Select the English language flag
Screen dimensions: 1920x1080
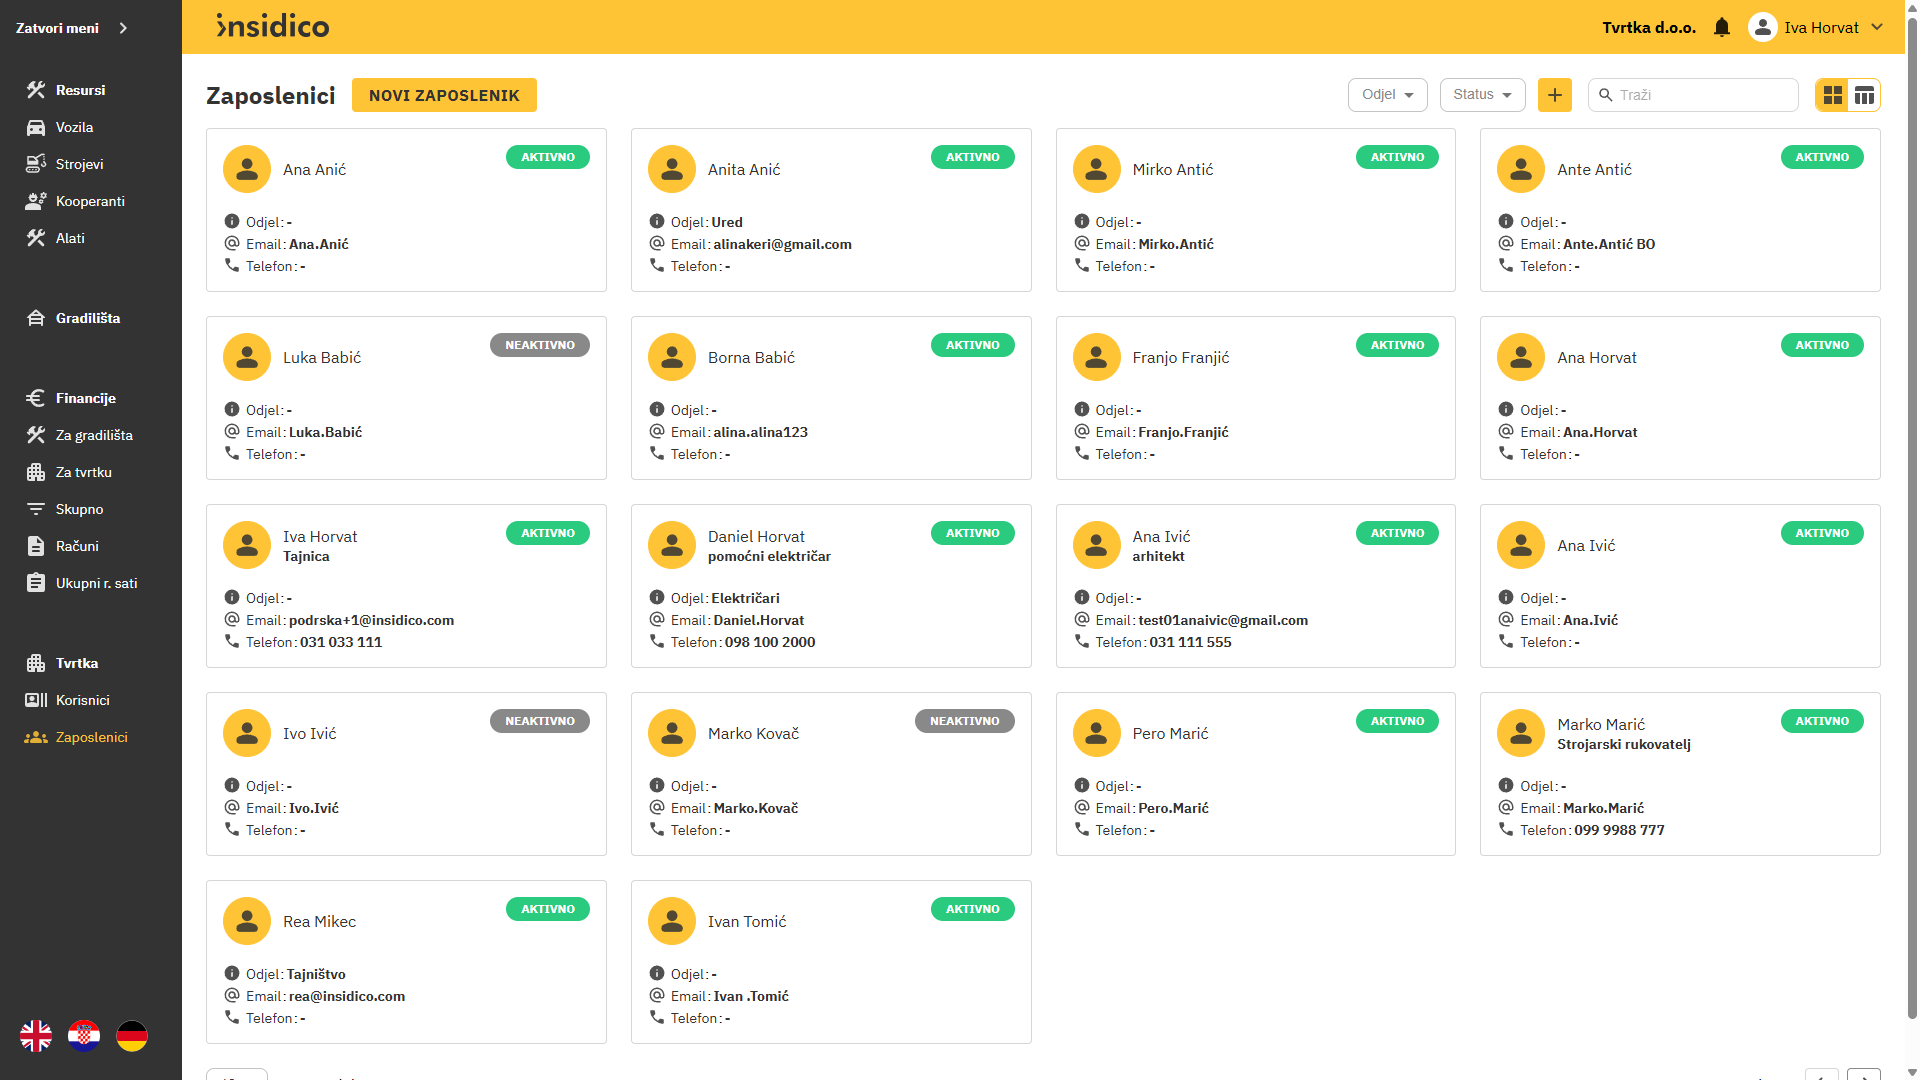tap(36, 1036)
